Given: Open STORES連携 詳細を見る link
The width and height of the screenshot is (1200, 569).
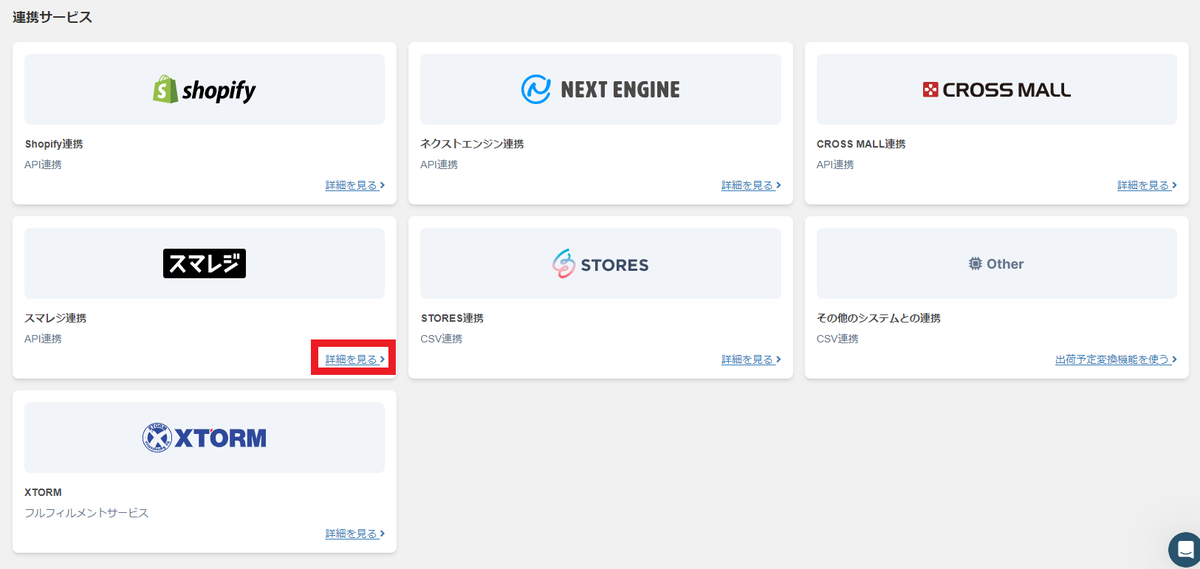Looking at the screenshot, I should (x=751, y=359).
